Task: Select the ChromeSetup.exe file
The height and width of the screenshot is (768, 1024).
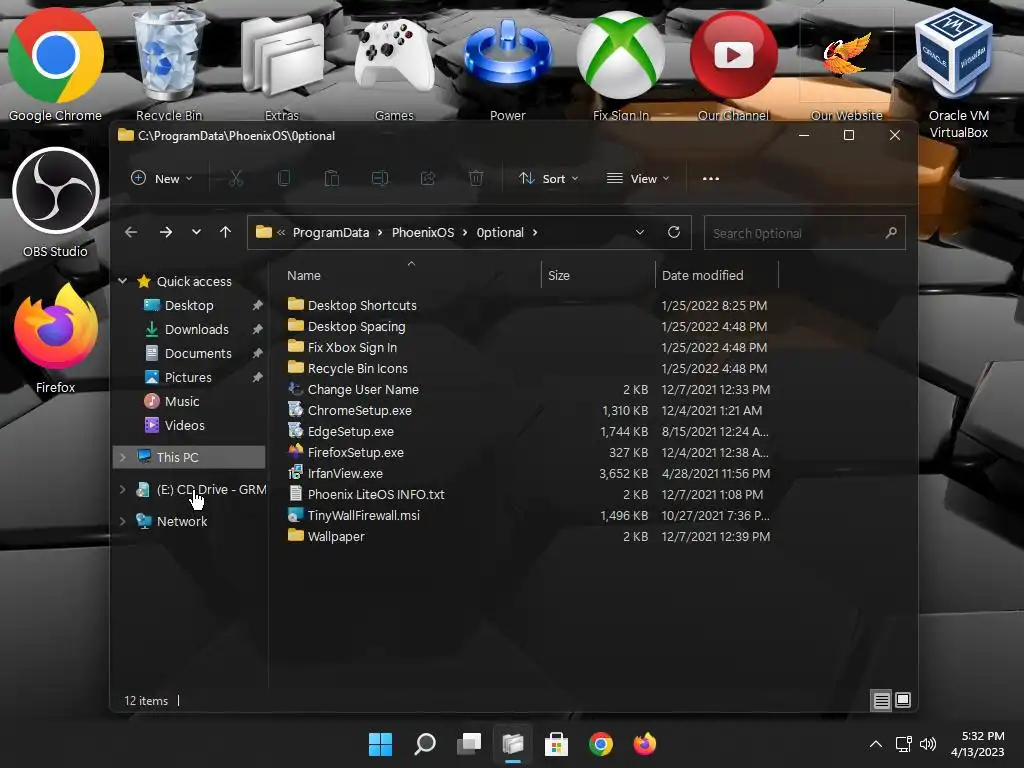Action: tap(359, 410)
